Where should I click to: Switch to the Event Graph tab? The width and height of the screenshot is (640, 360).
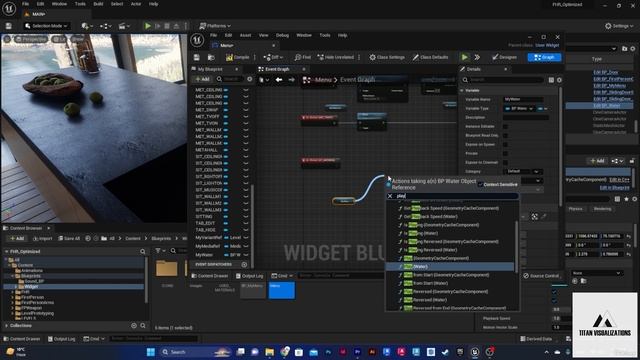click(x=277, y=69)
